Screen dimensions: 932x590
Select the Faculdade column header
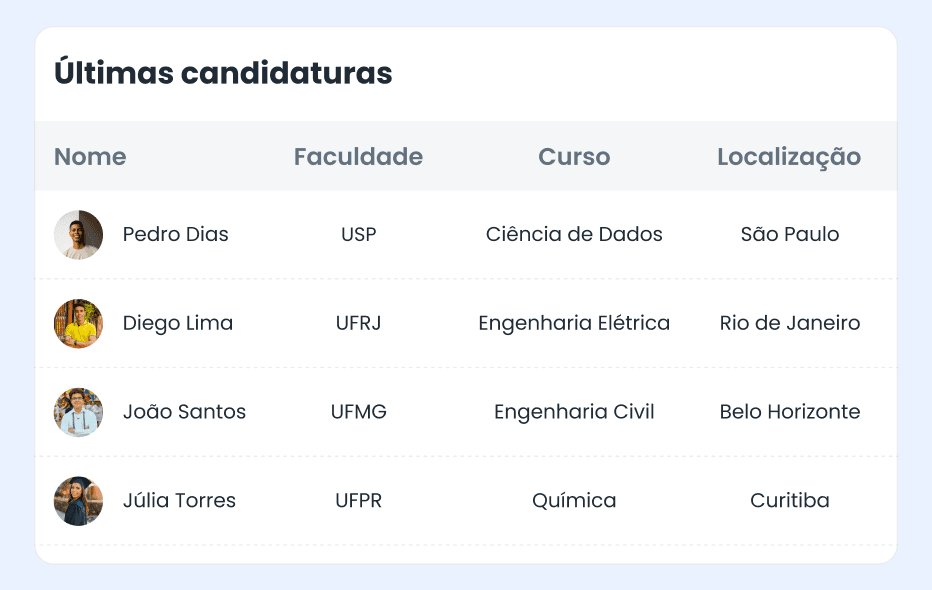(x=358, y=157)
